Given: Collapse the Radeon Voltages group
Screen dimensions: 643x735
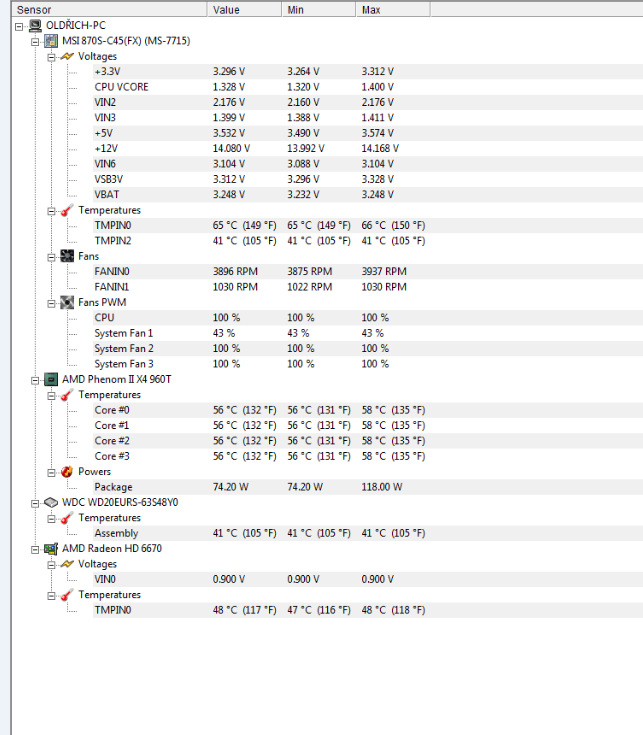Looking at the screenshot, I should pyautogui.click(x=52, y=565).
